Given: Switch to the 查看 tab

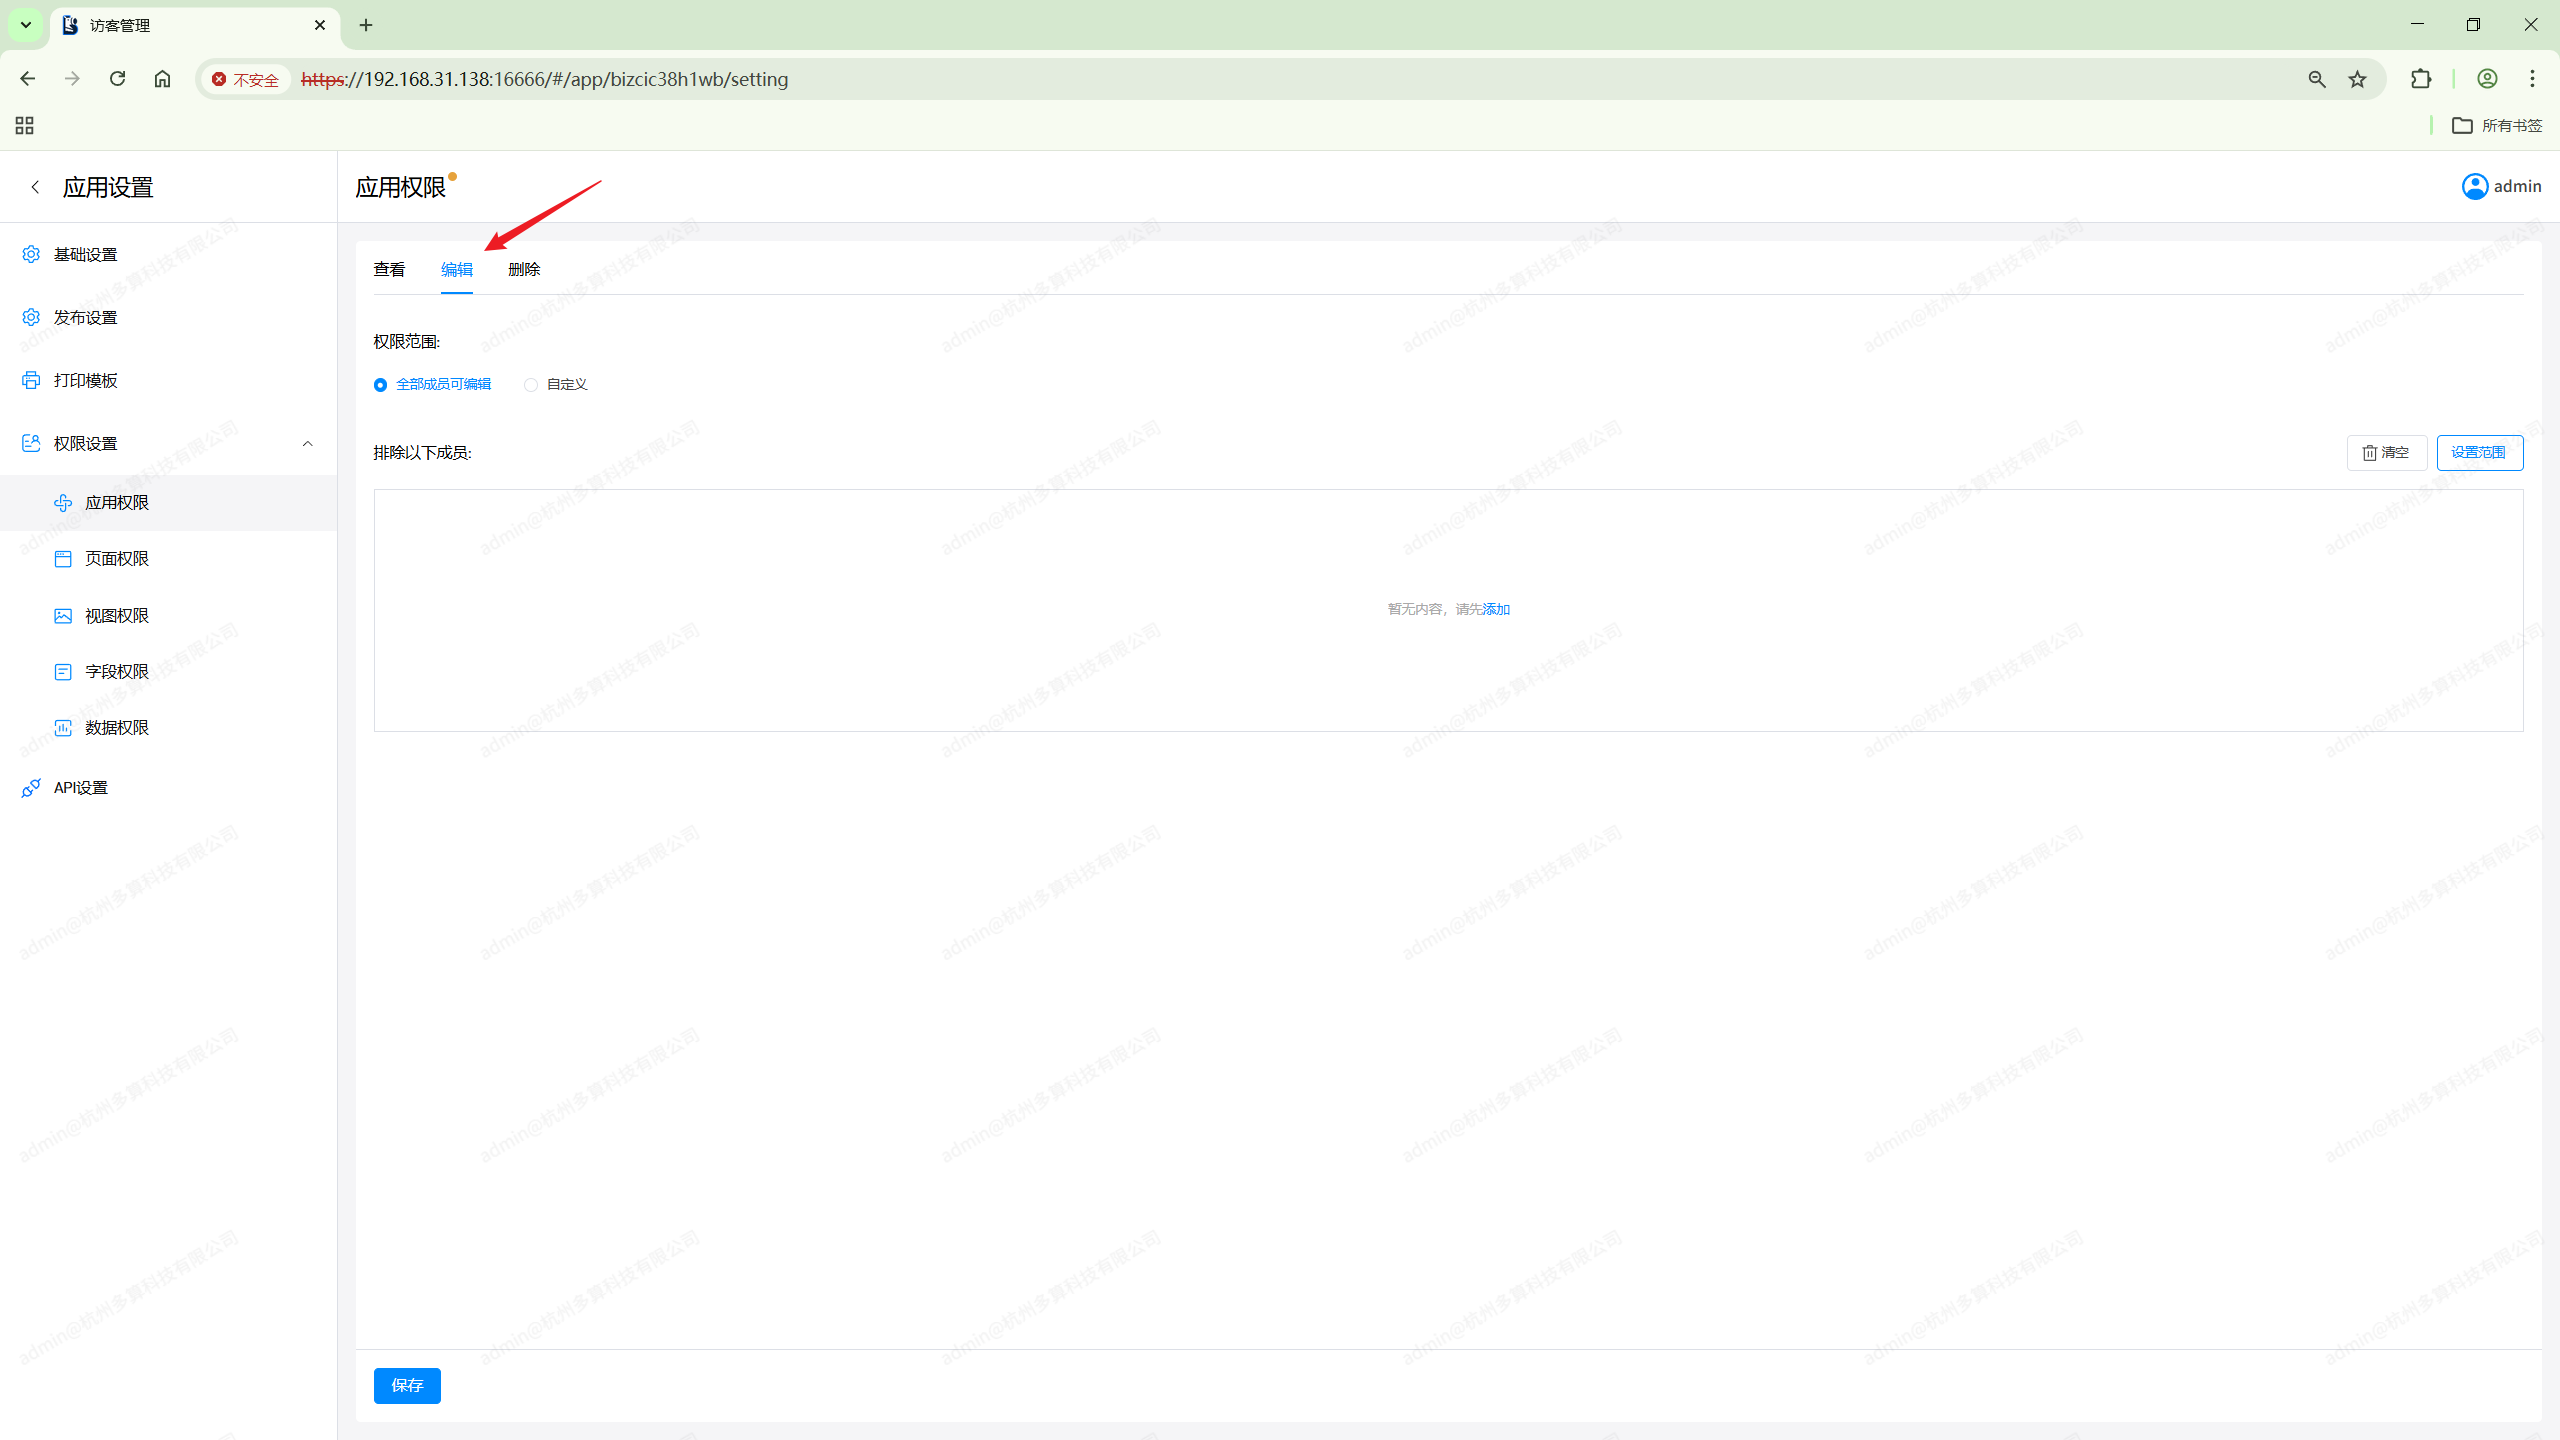Looking at the screenshot, I should 389,269.
